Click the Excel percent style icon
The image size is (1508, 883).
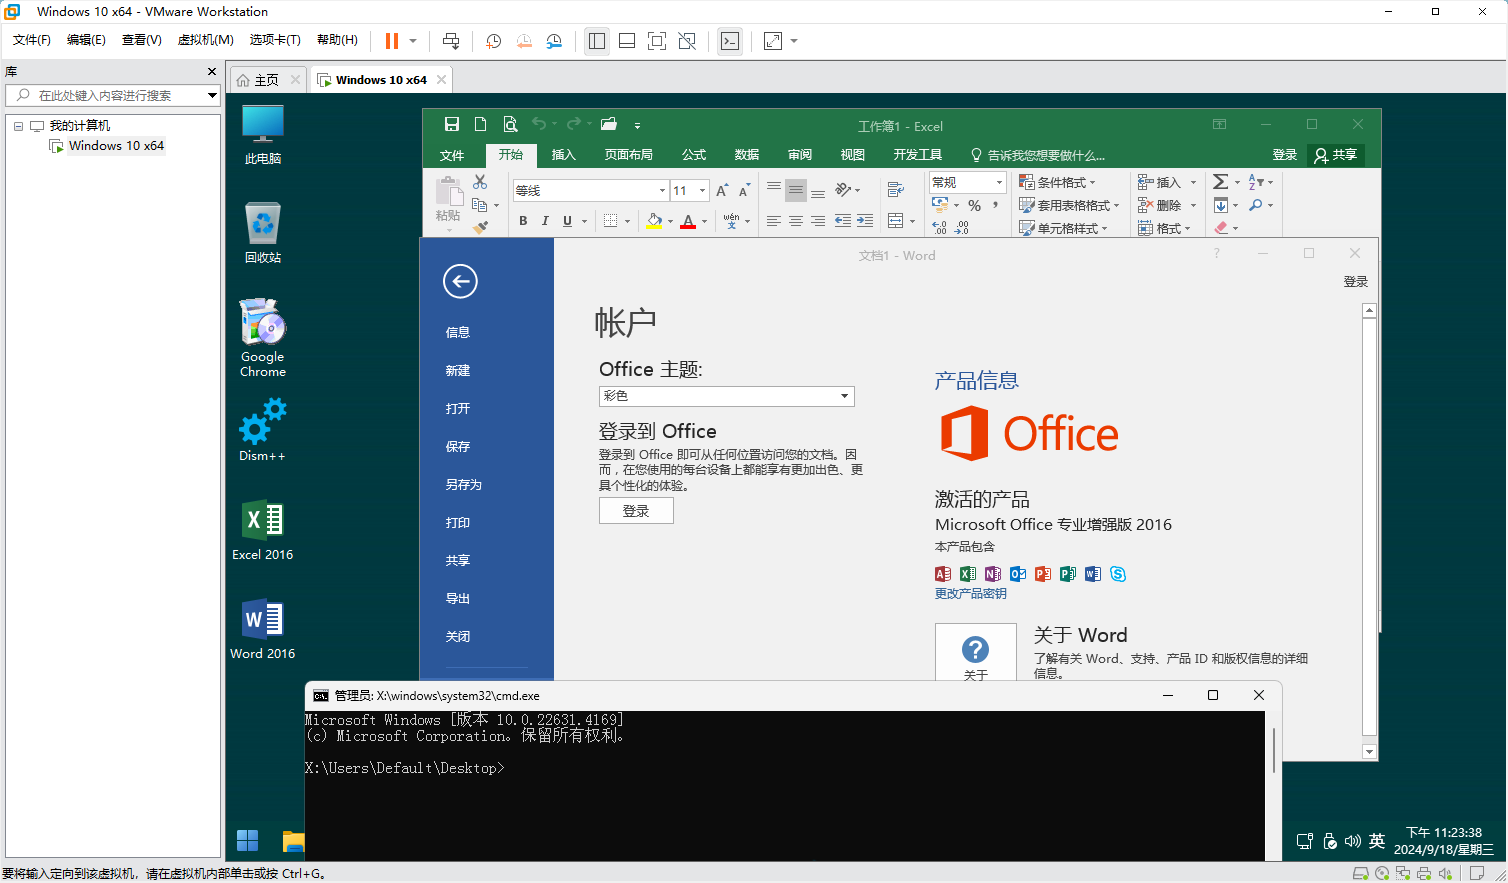point(974,205)
